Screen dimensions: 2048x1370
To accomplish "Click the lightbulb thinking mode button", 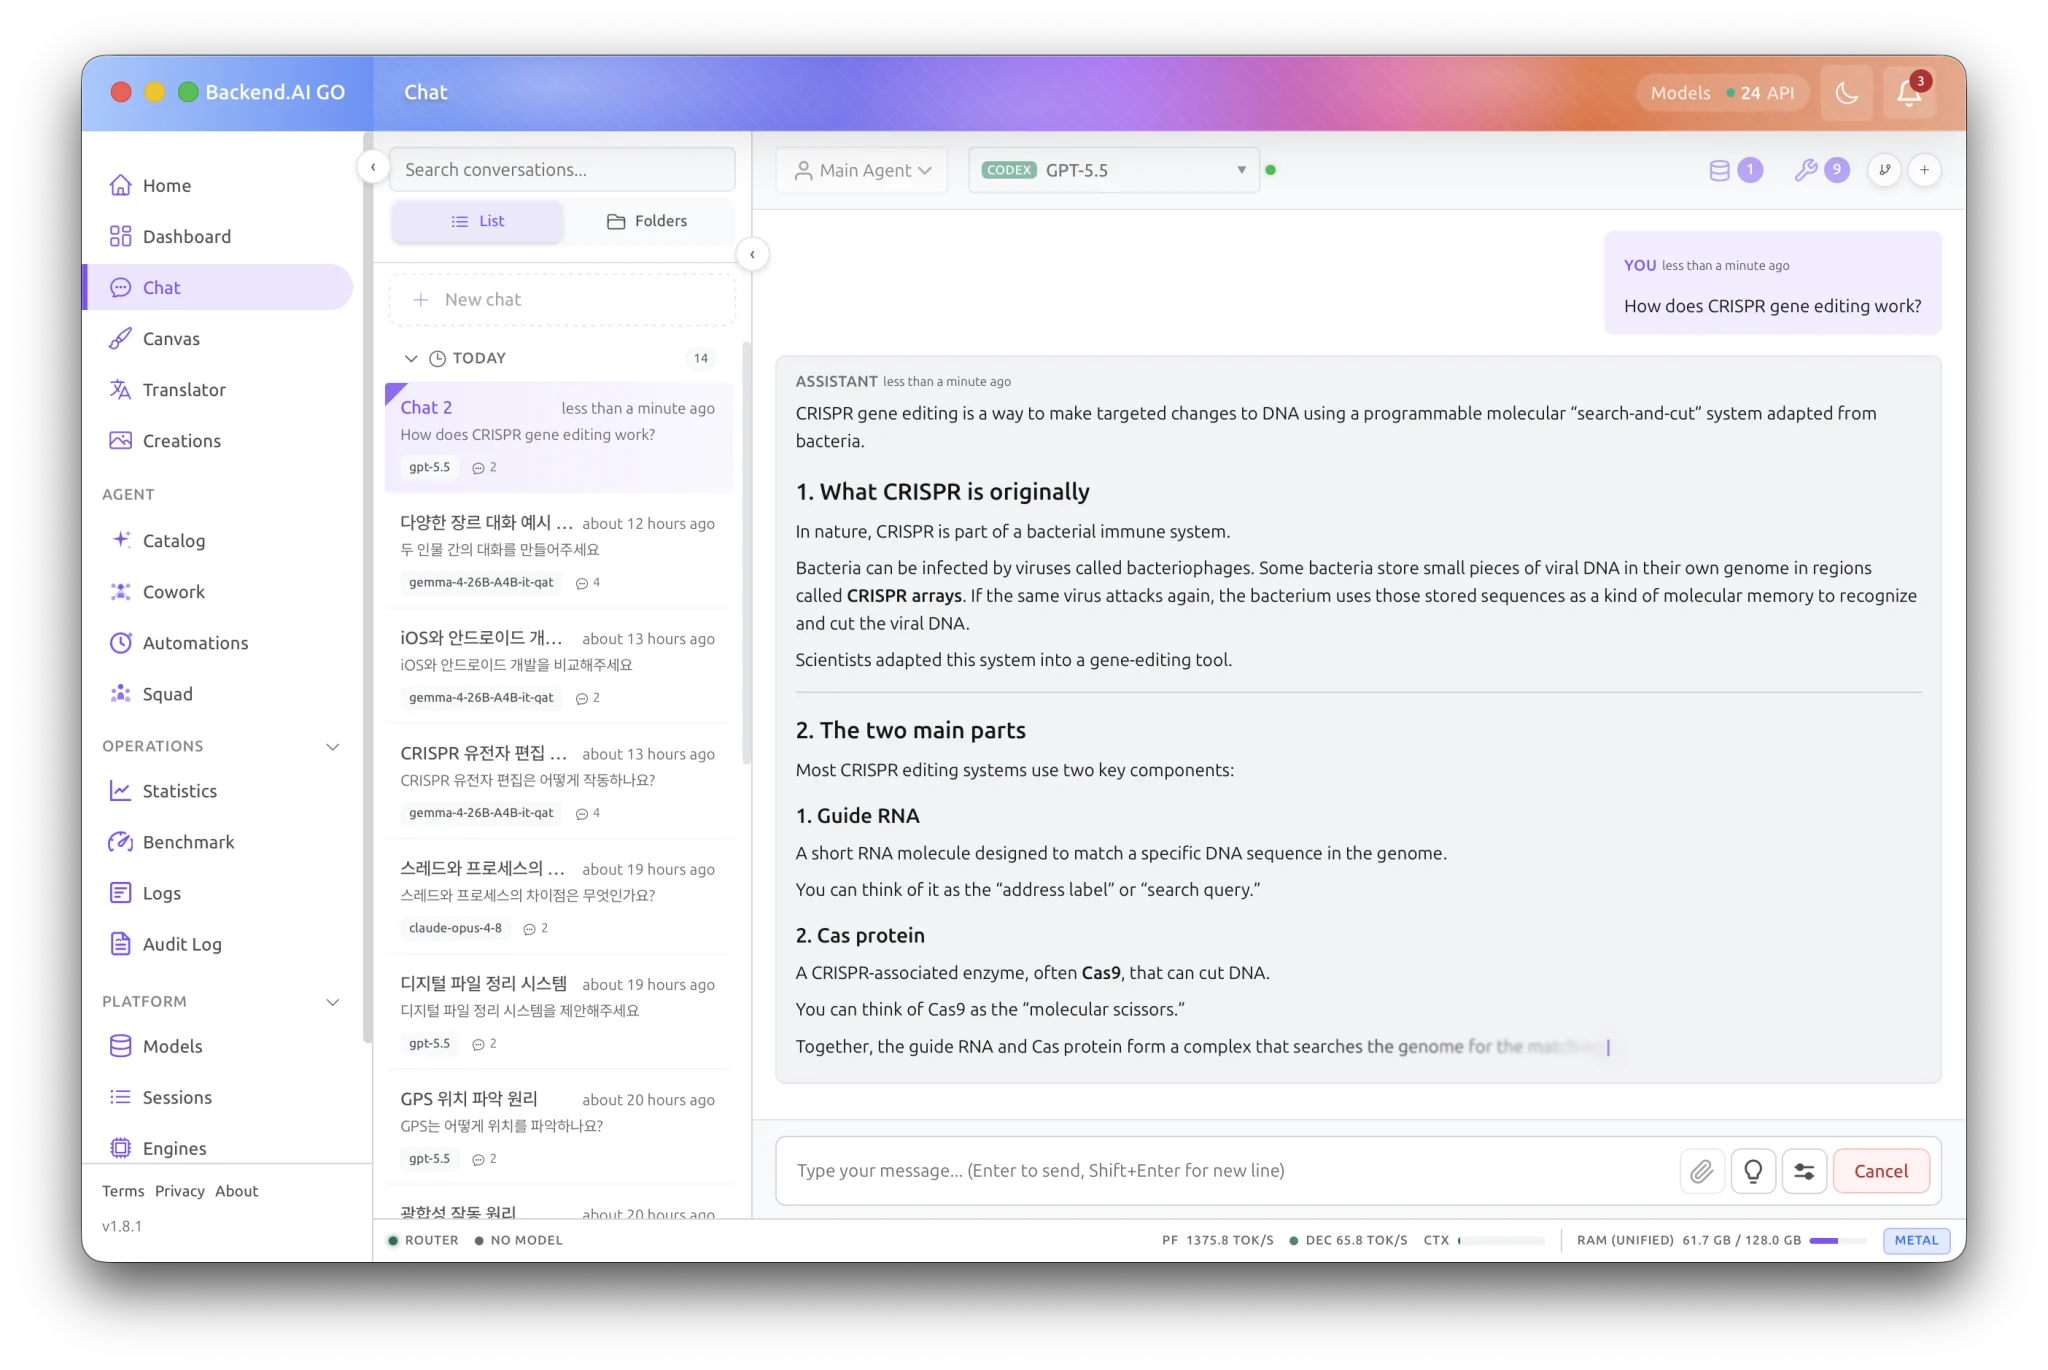I will tap(1753, 1170).
